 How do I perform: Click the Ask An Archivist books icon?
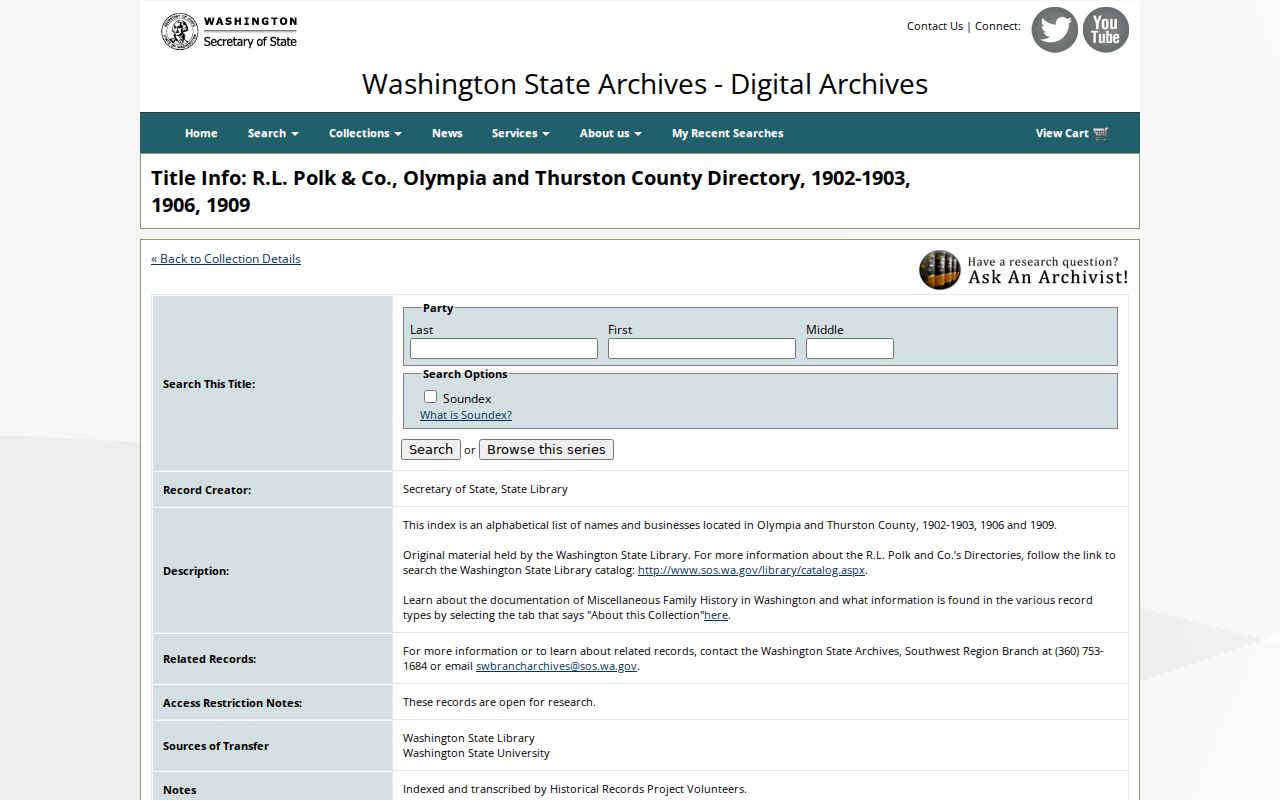pos(939,270)
